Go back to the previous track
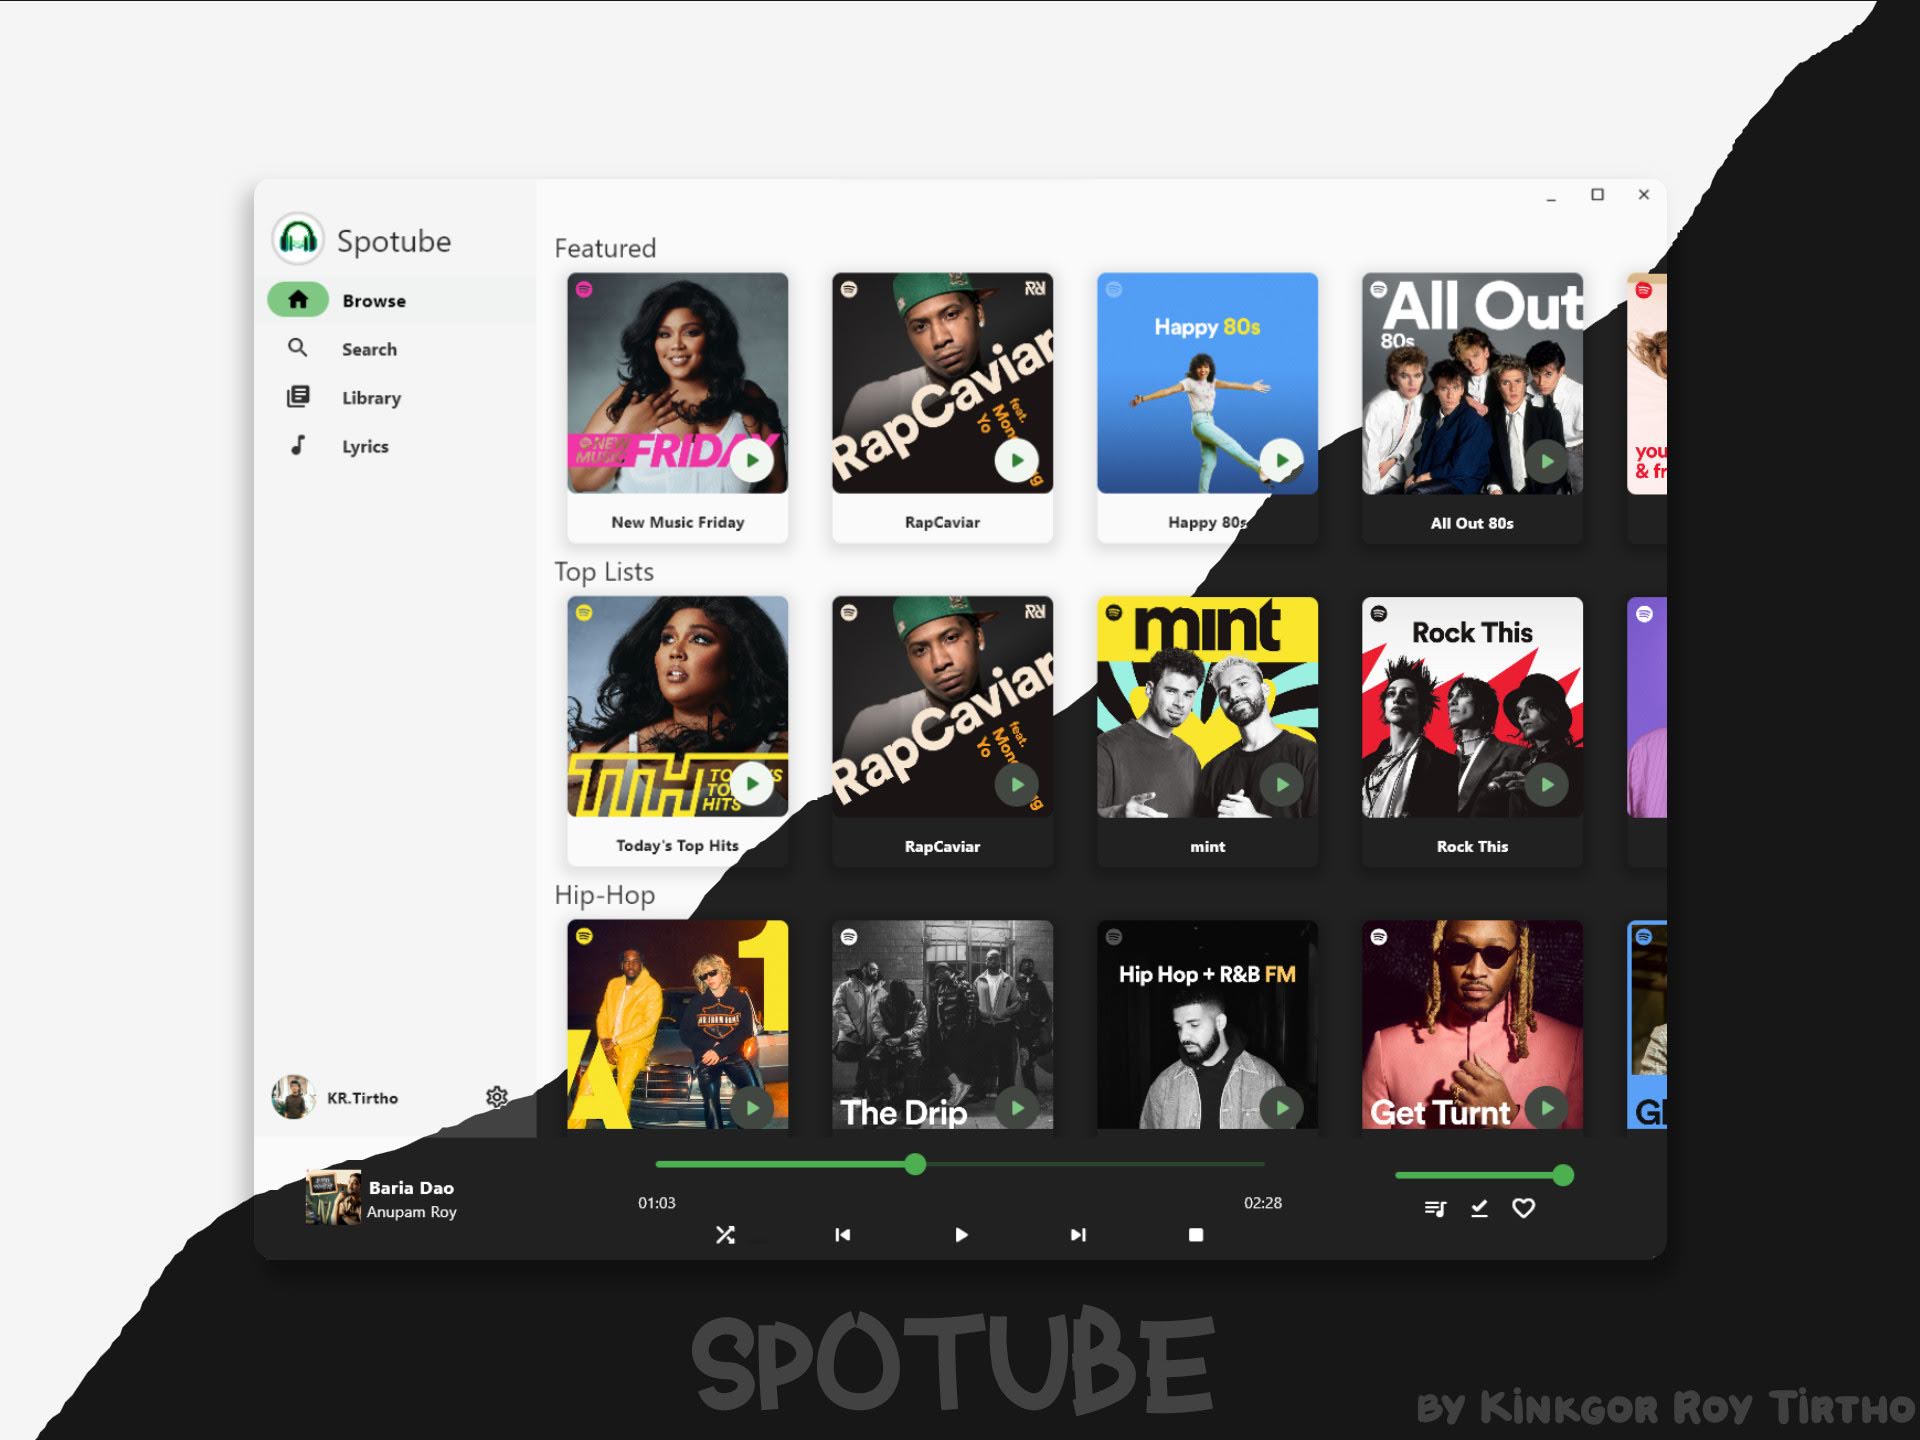 tap(843, 1235)
